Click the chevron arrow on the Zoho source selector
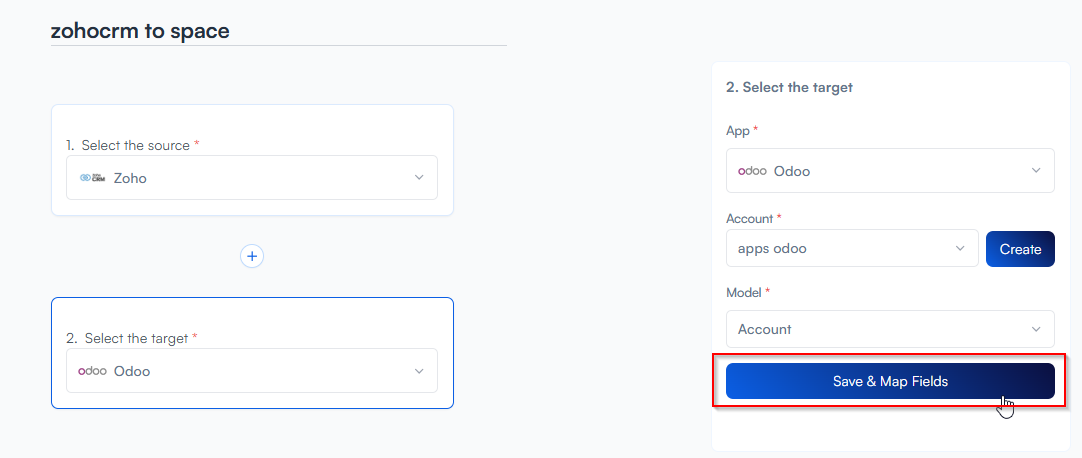The image size is (1082, 458). tap(418, 178)
